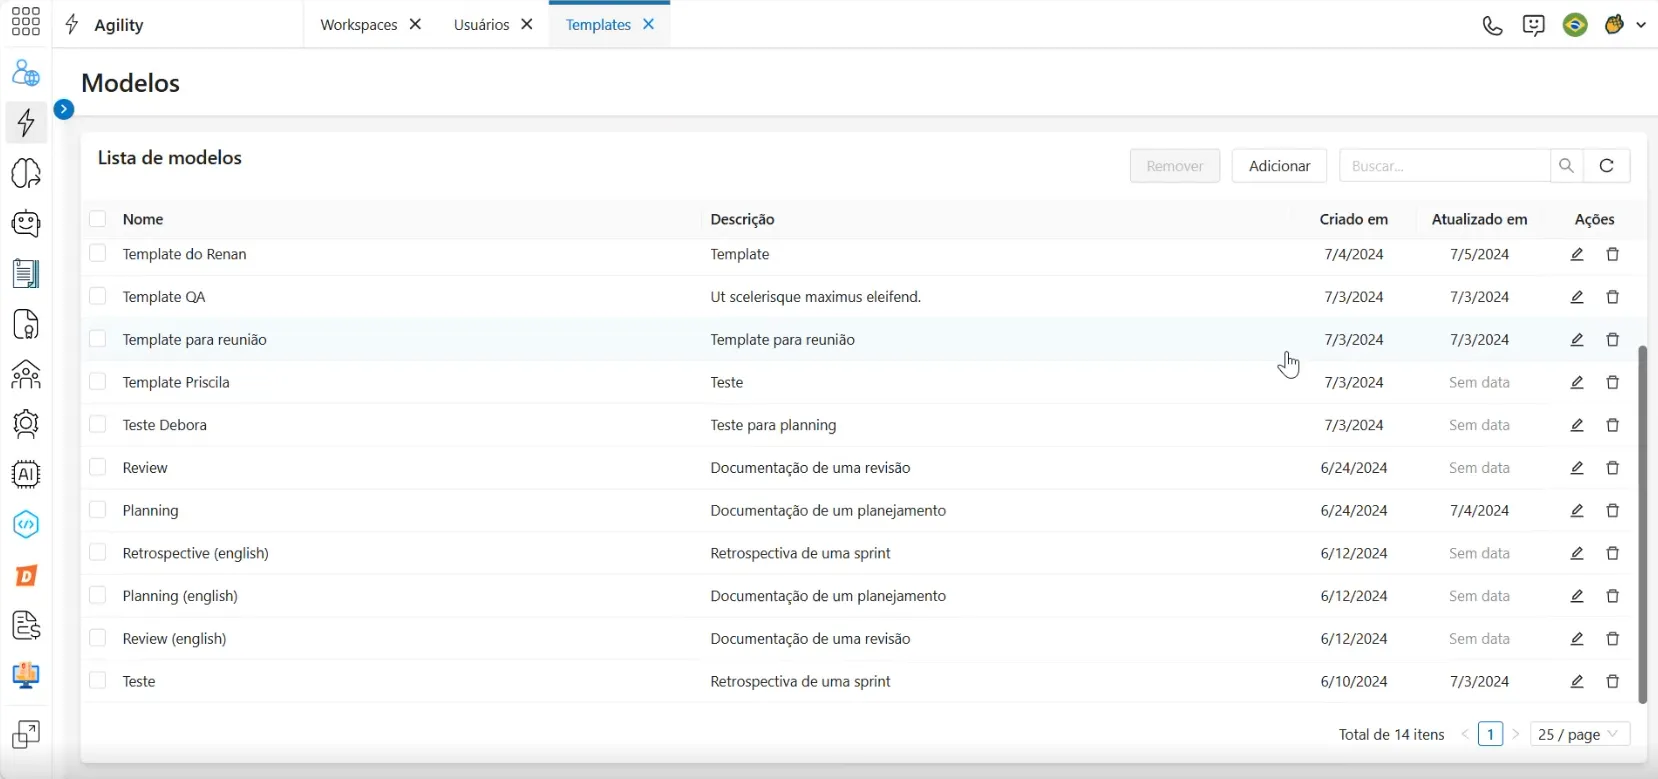Open the AI chip sidebar module

[x=26, y=474]
